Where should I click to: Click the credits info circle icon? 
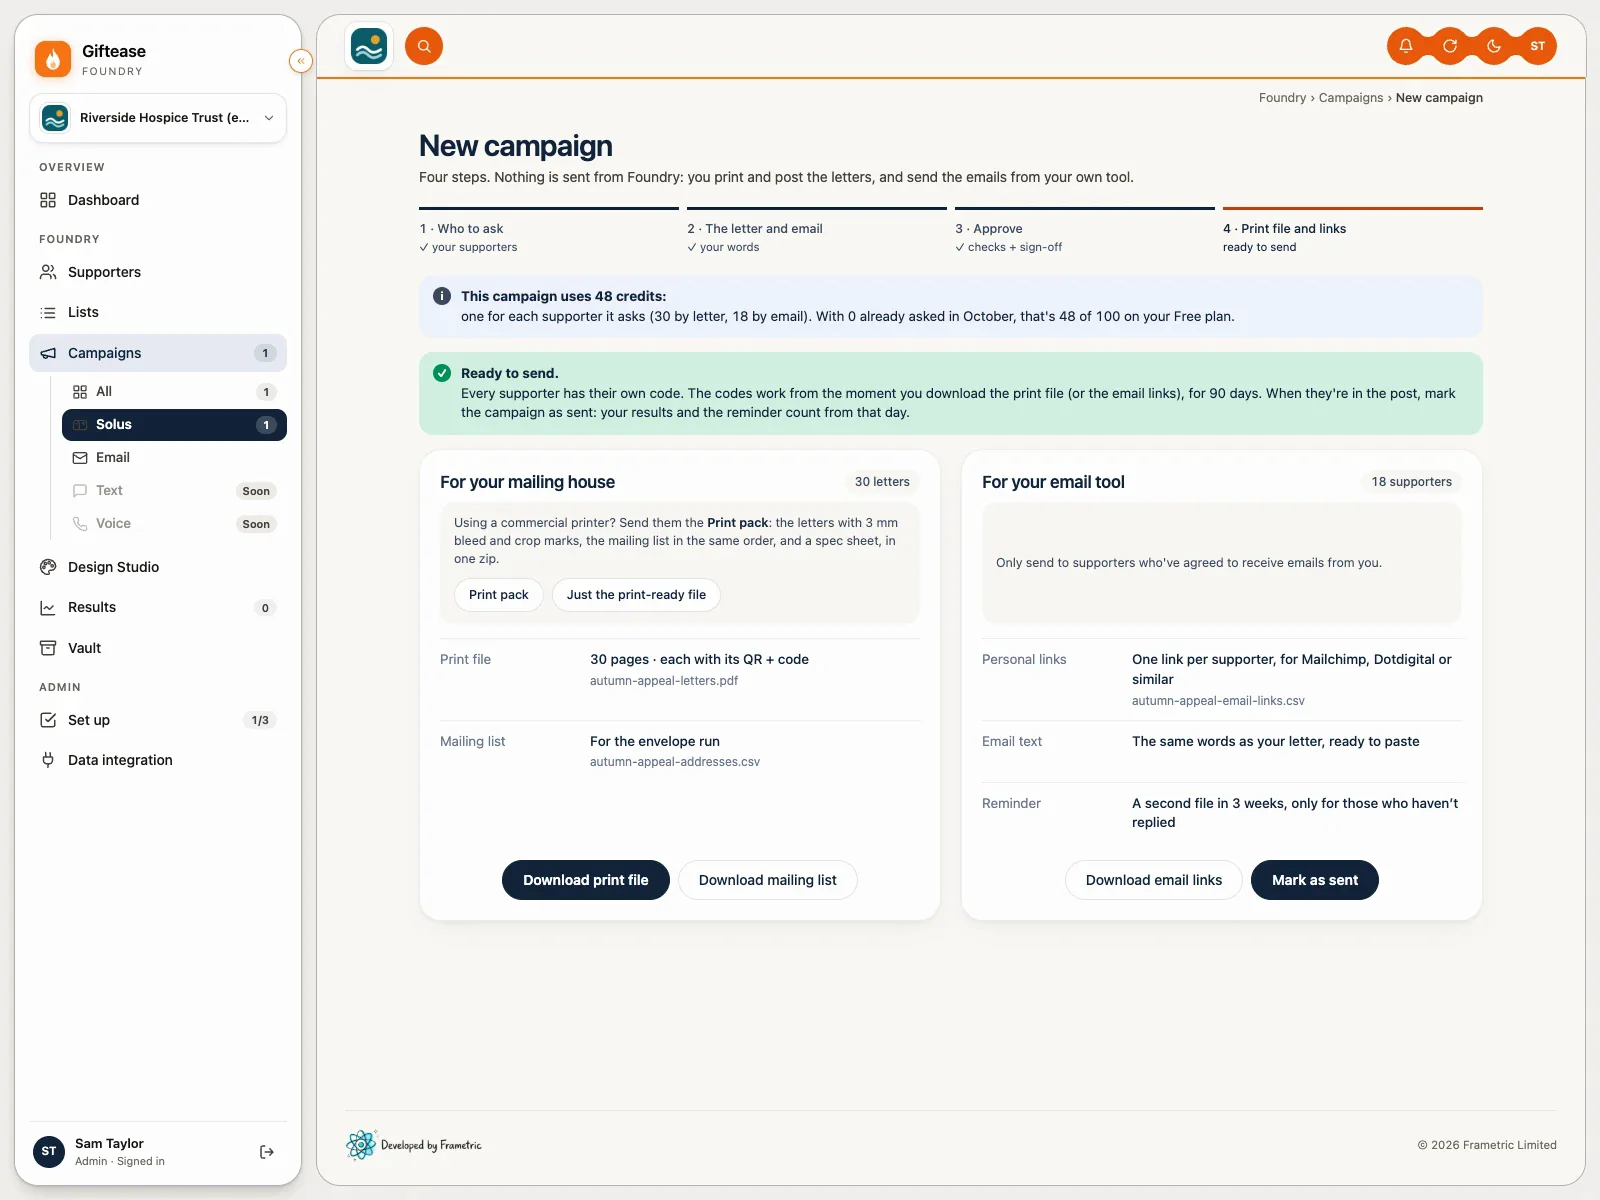[x=441, y=296]
